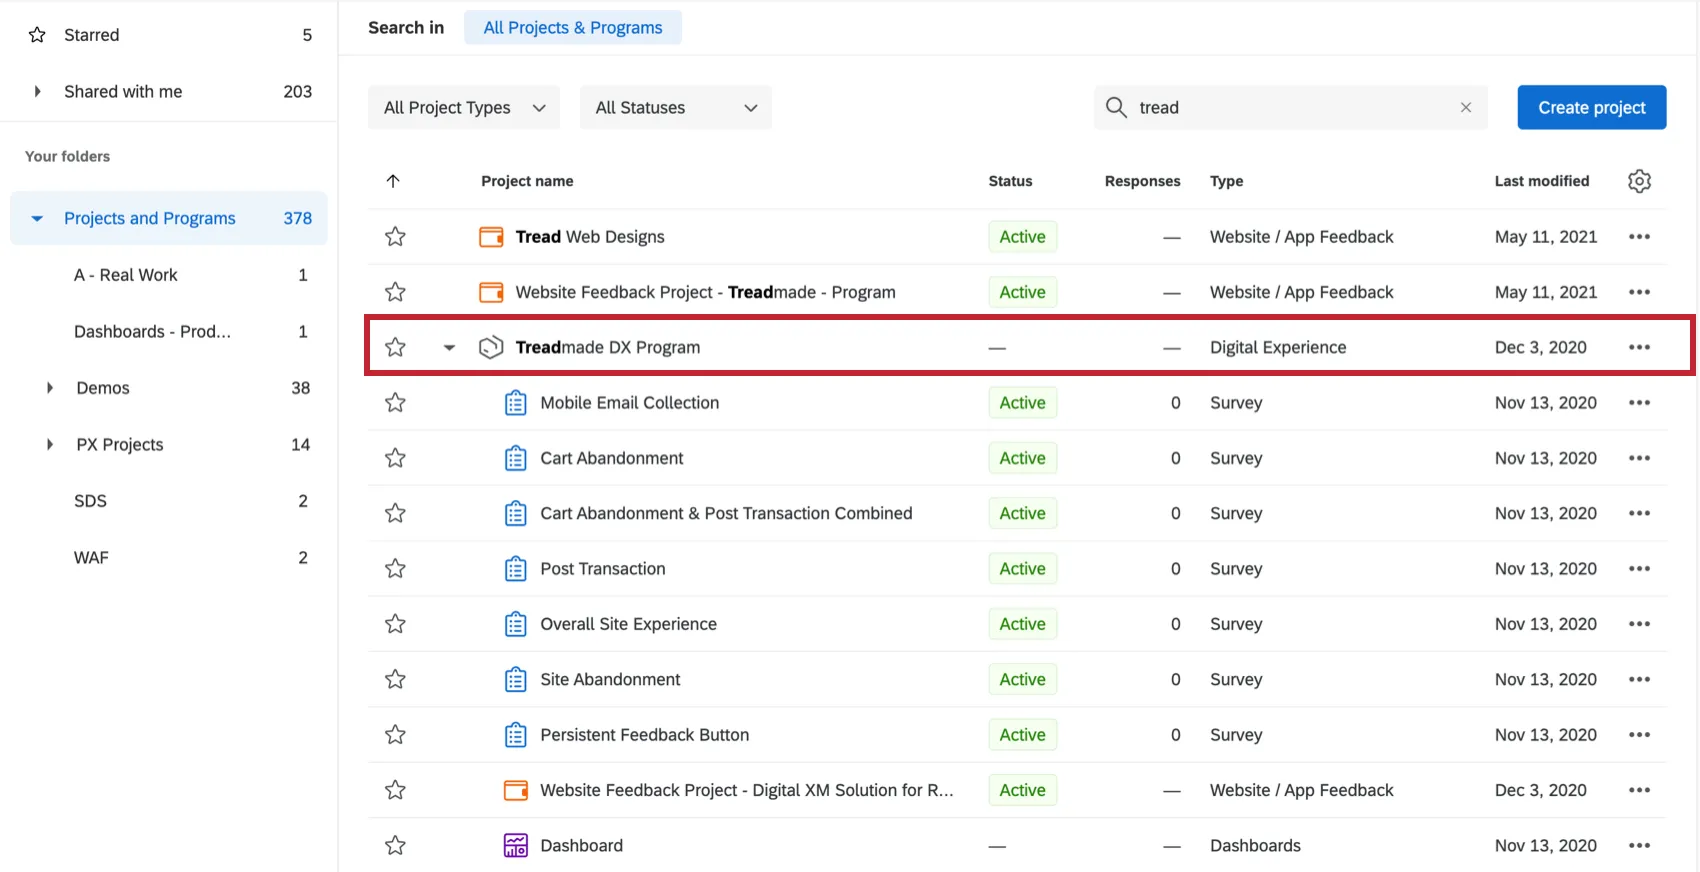Collapse the Treadmade DX Program row
The width and height of the screenshot is (1700, 872).
tap(449, 348)
